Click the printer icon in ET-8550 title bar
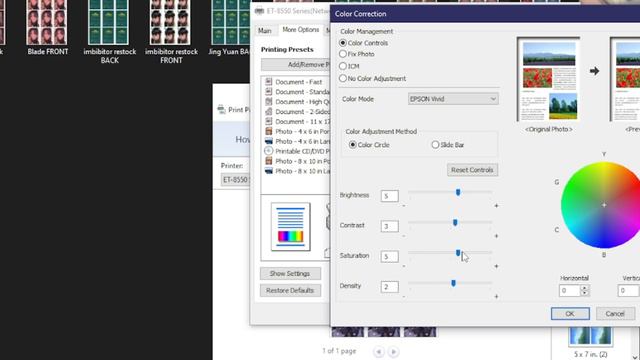Image resolution: width=640 pixels, height=360 pixels. (x=259, y=11)
